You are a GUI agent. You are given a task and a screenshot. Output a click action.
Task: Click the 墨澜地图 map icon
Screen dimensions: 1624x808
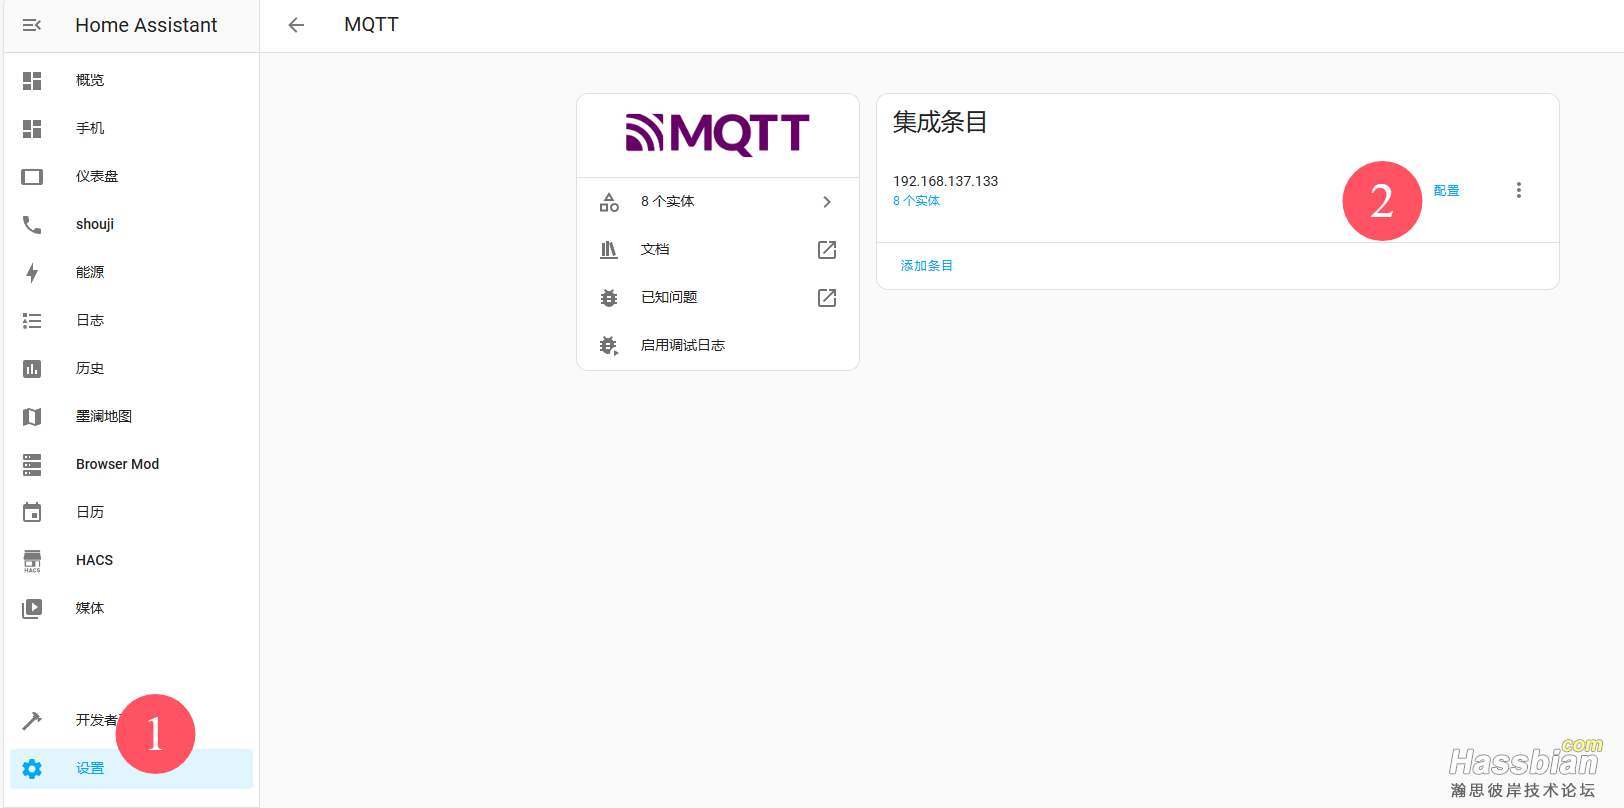coord(32,417)
